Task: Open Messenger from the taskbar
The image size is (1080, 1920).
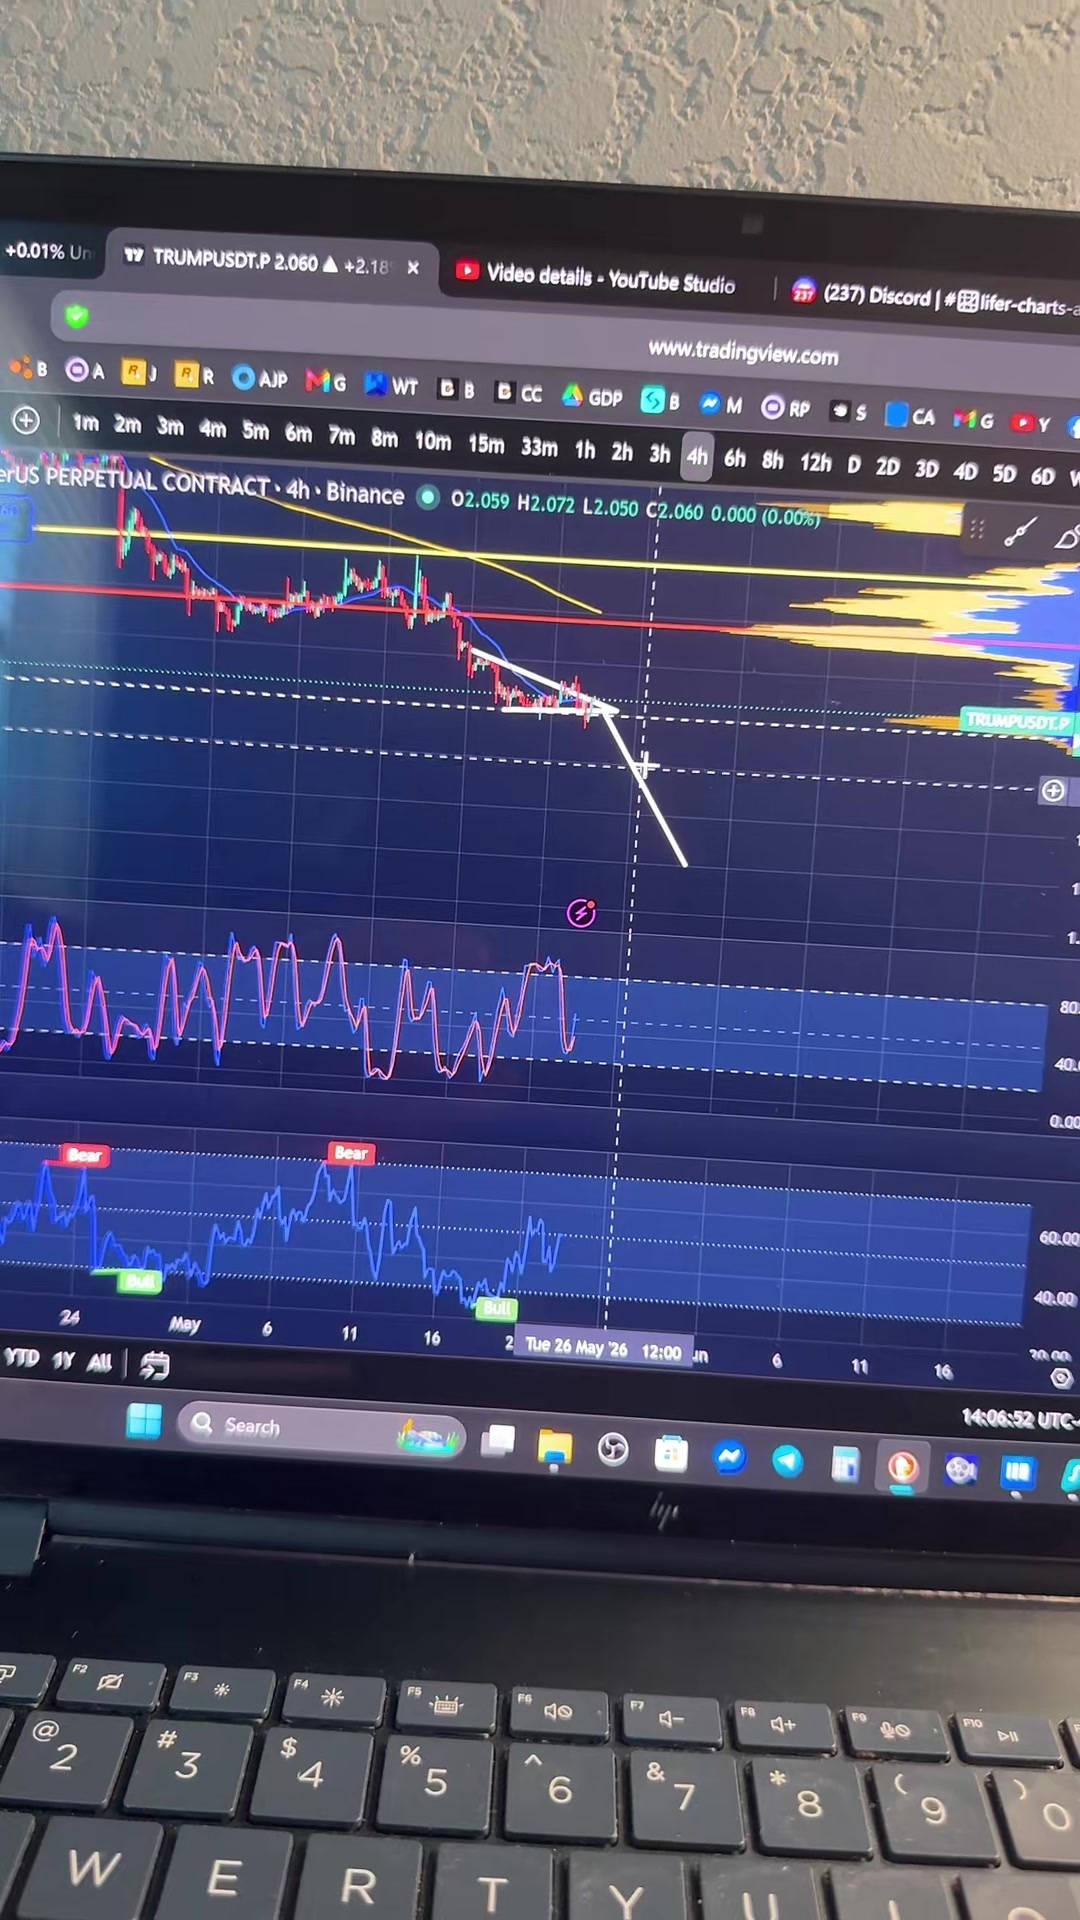Action: coord(730,1457)
